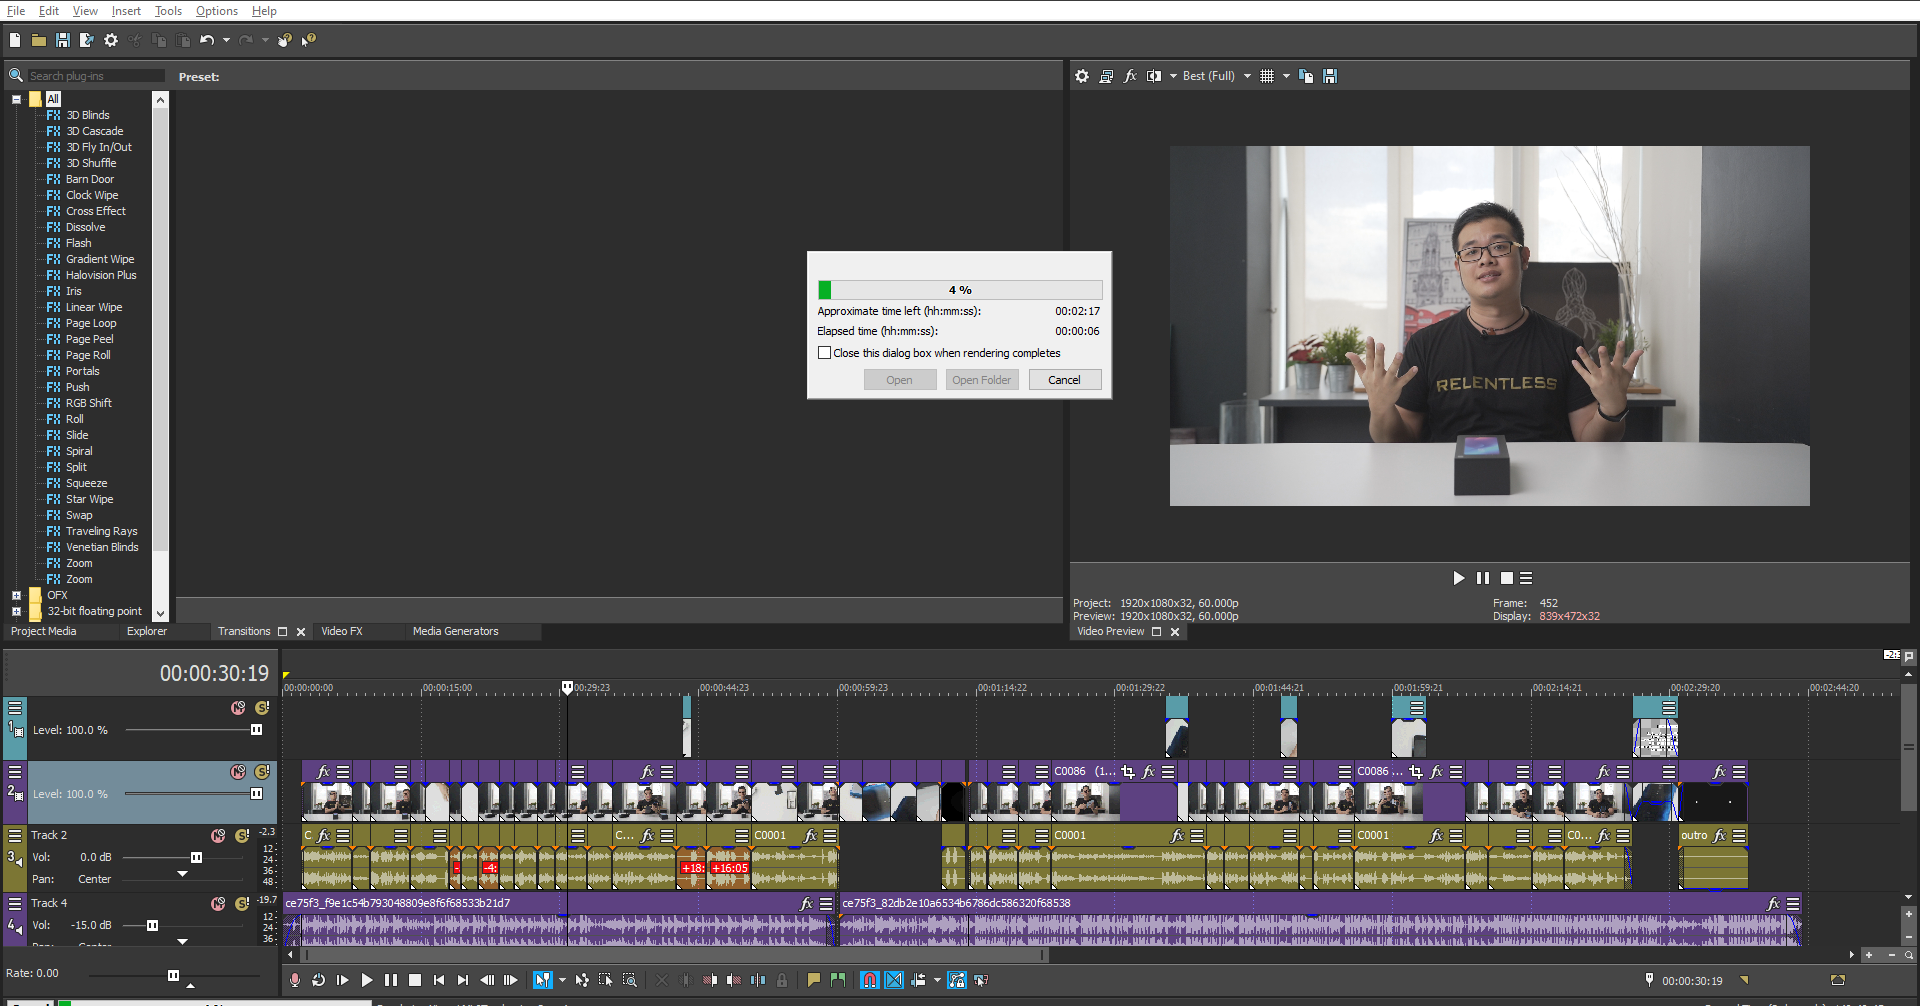Pause playback in Video Preview window
Screen dimensions: 1920x1006
[x=1483, y=578]
